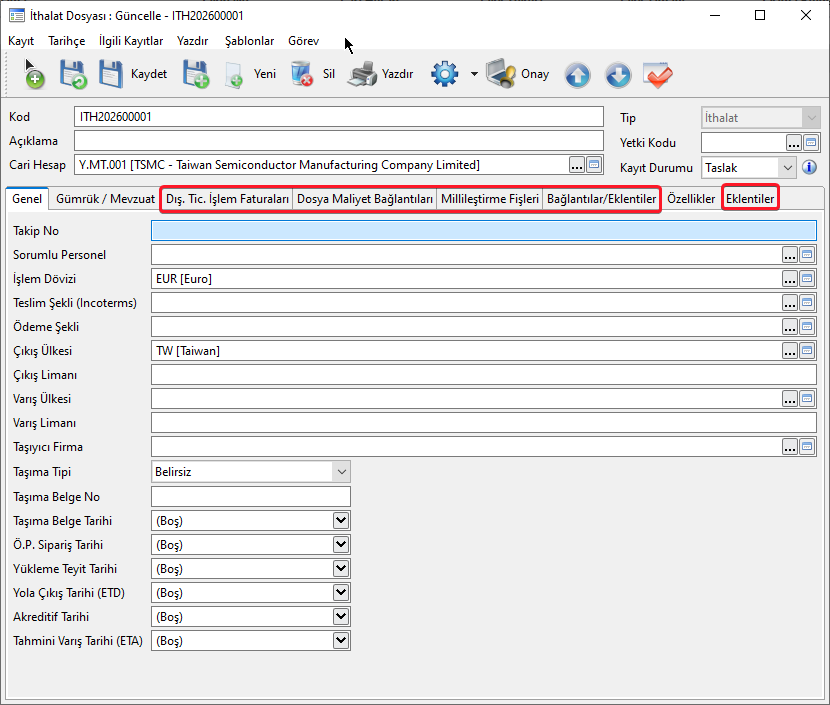Click the Kayıt Durumu info icon
The height and width of the screenshot is (705, 830).
coord(810,167)
